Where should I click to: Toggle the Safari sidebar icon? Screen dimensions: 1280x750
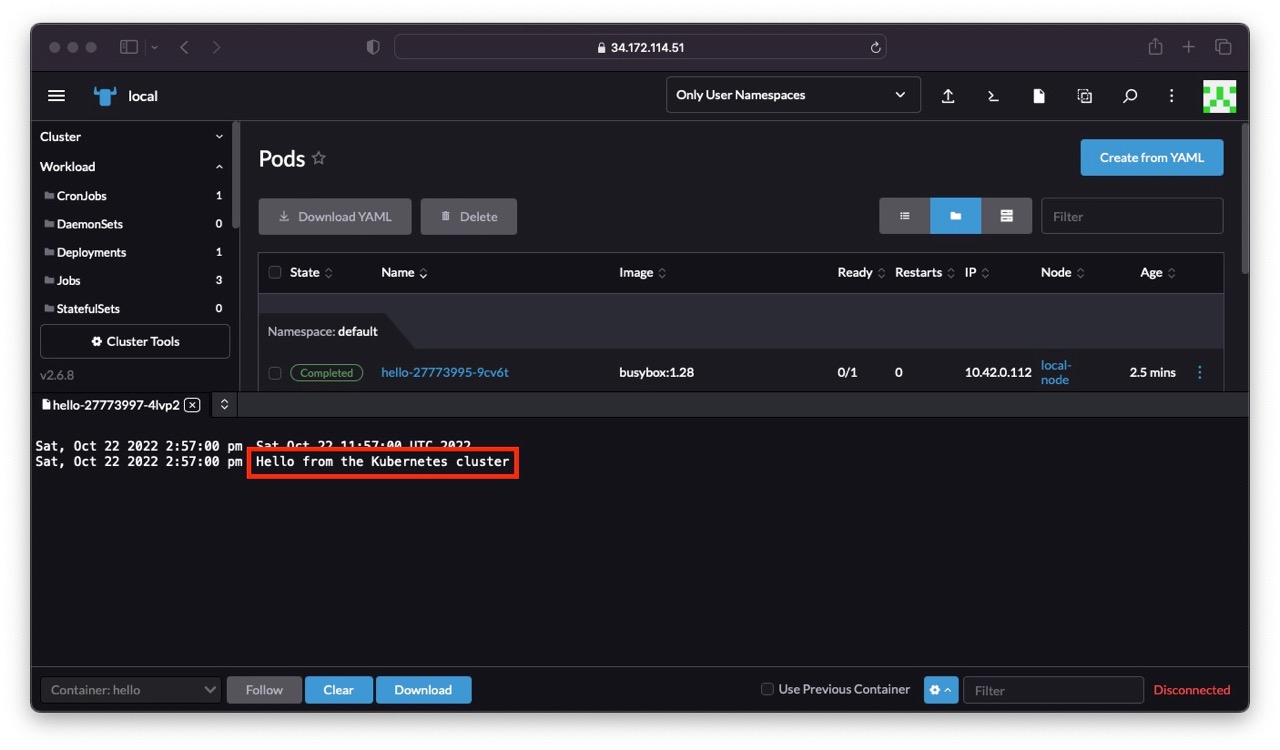129,47
